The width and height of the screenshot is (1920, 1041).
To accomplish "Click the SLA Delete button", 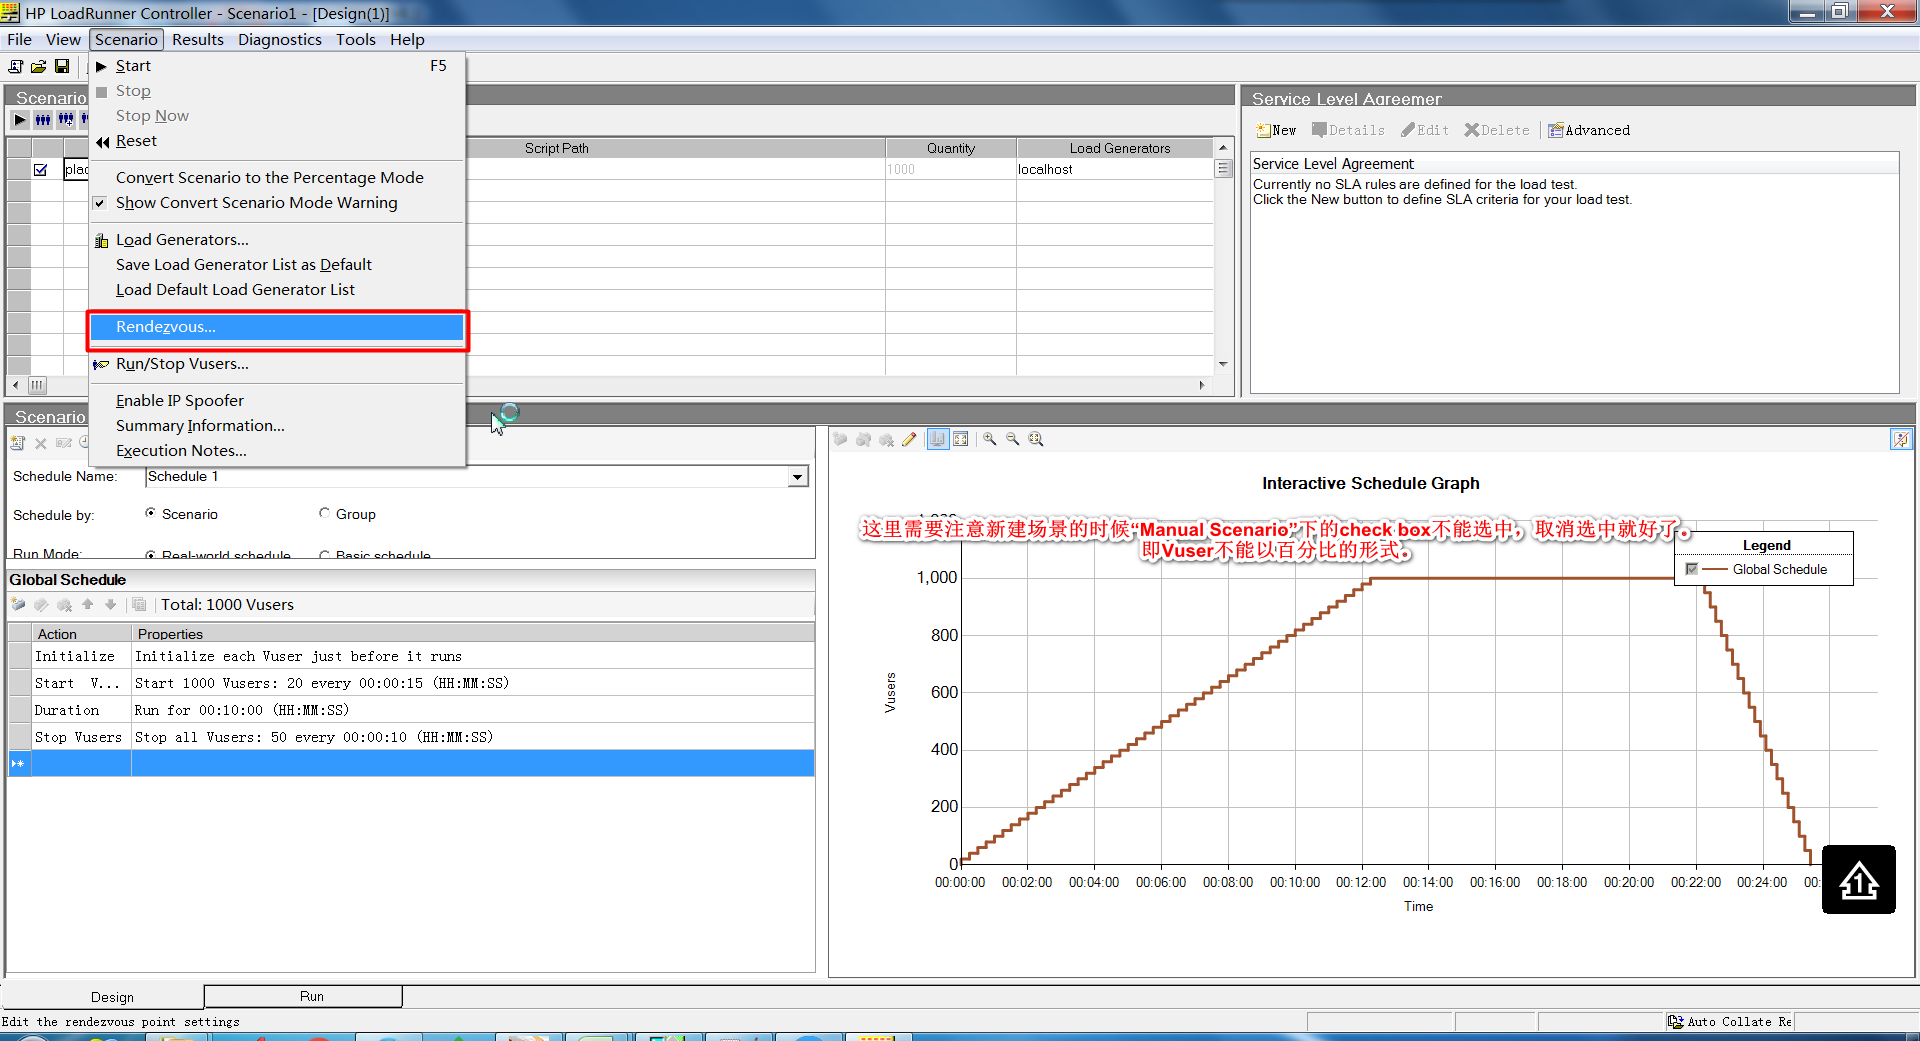I will 1497,130.
